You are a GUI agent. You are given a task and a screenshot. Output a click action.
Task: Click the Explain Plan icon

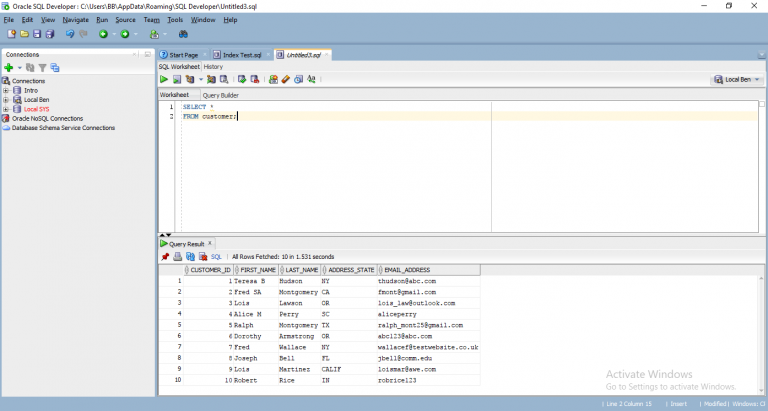click(190, 79)
